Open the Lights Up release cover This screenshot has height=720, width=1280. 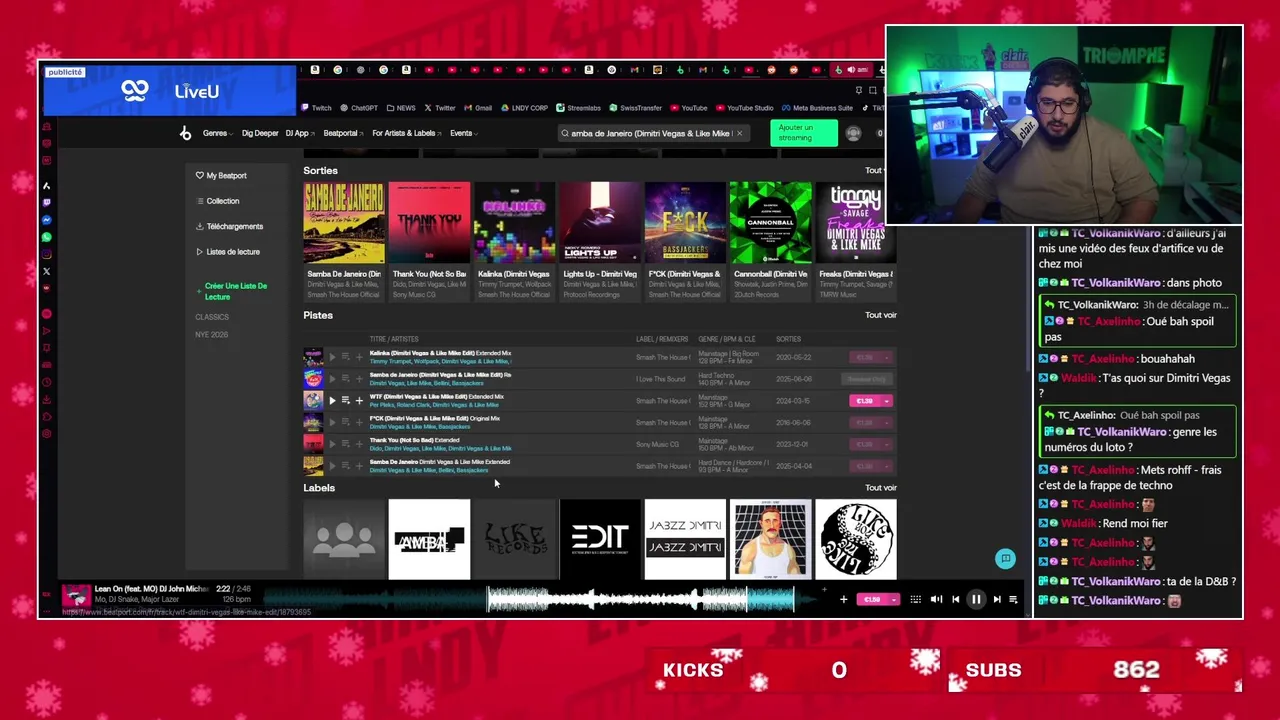pos(600,223)
